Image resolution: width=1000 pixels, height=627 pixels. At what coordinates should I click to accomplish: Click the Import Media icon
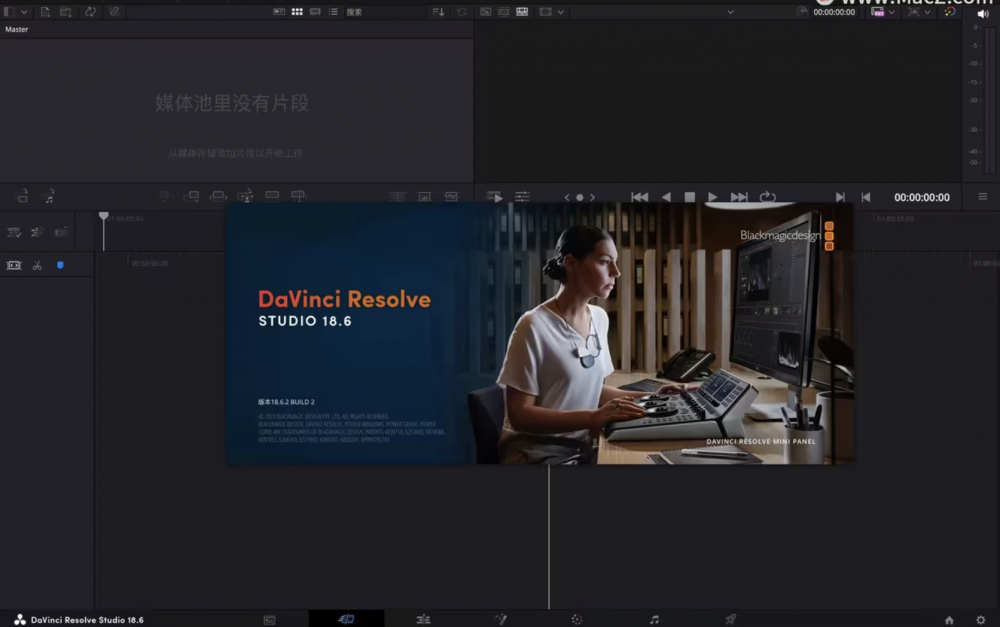tap(45, 12)
